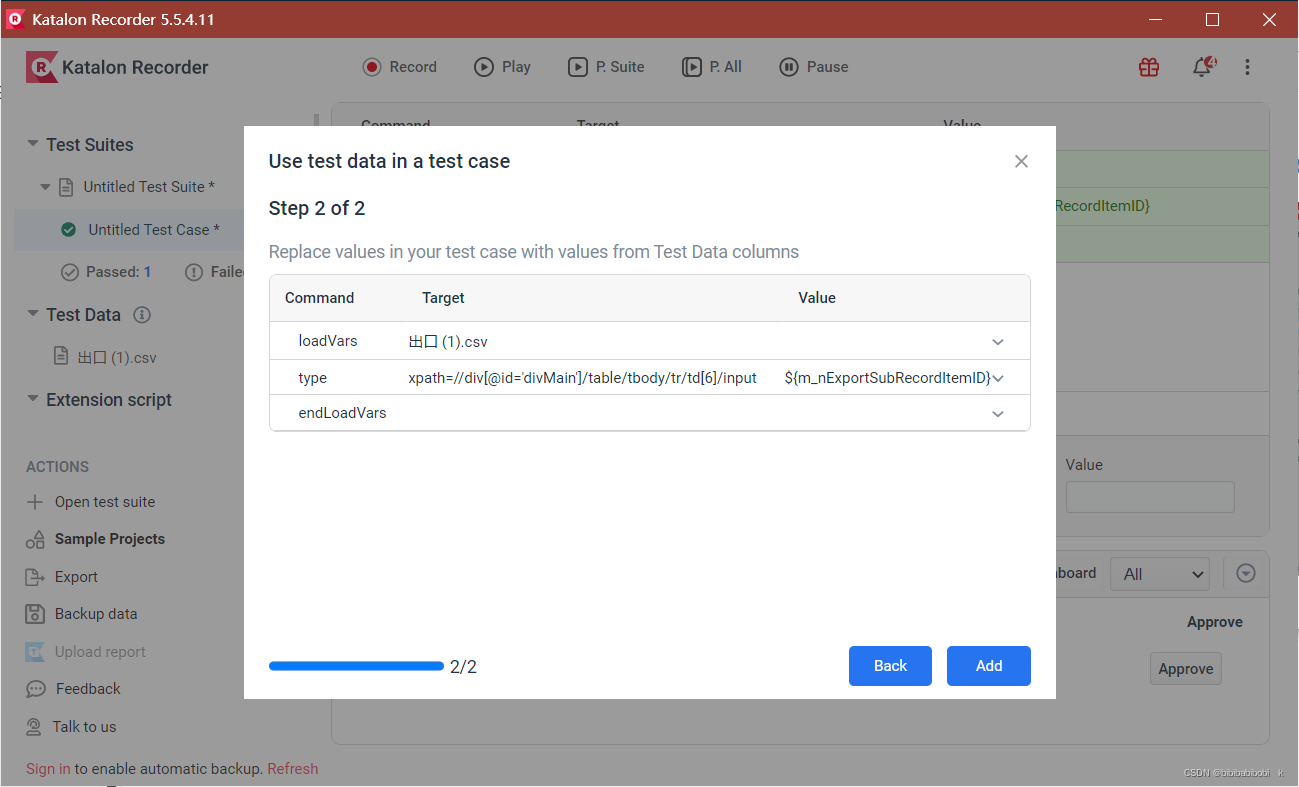Click Open test suite action

105,502
